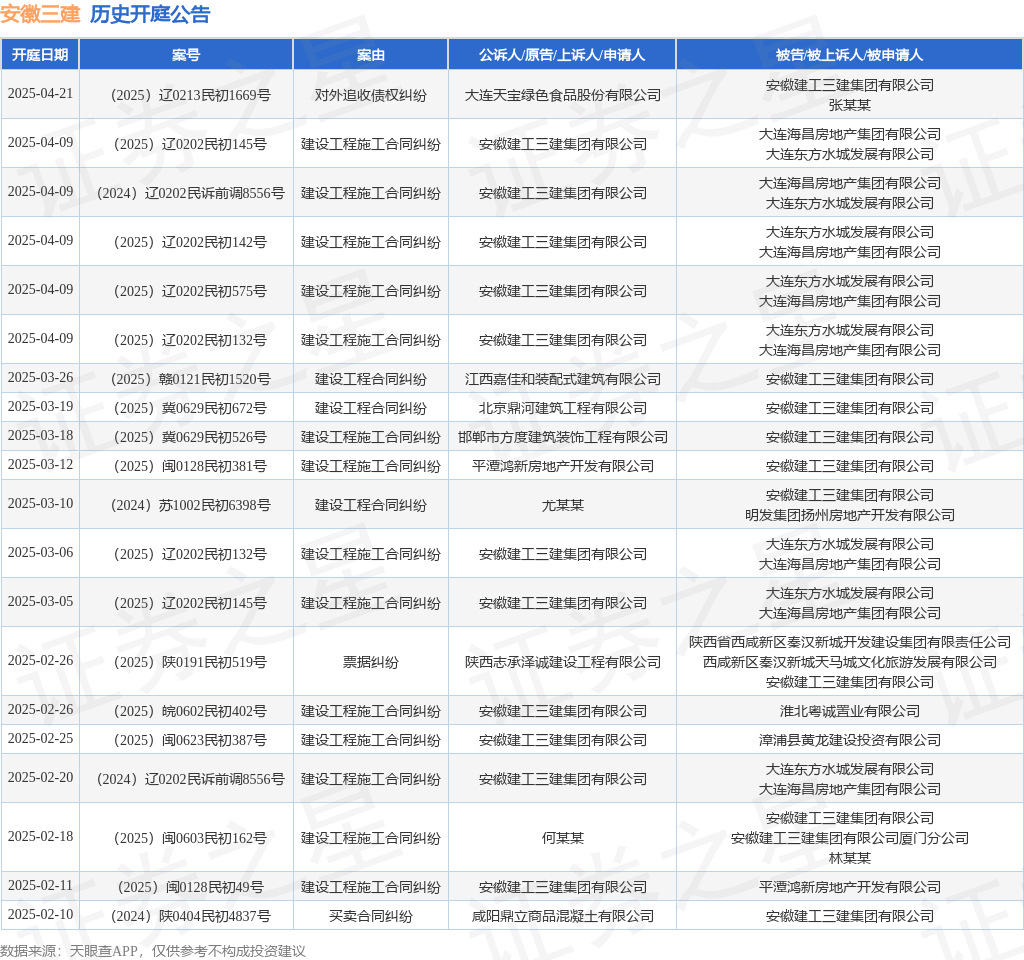Screen dimensions: 1024x960
Task: Click case number 辽0202民初142号
Action: tap(190, 242)
